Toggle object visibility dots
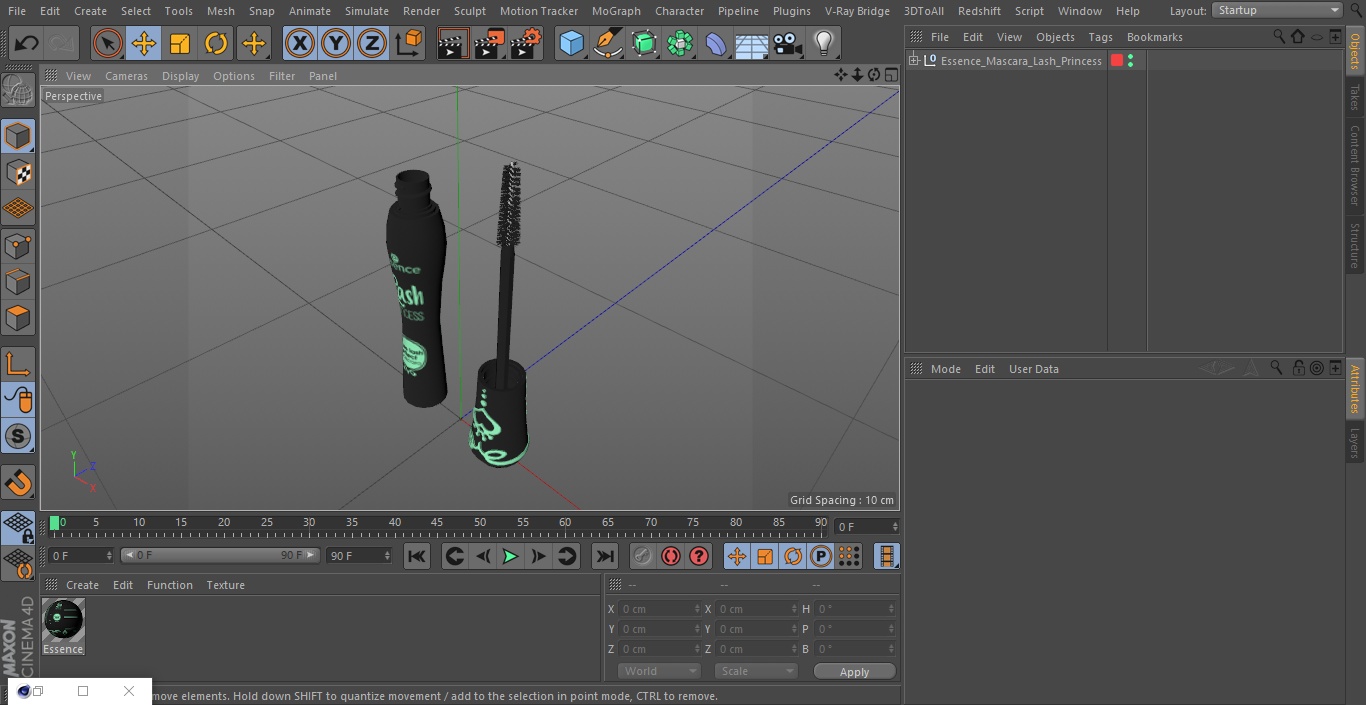This screenshot has height=705, width=1366. 1130,61
